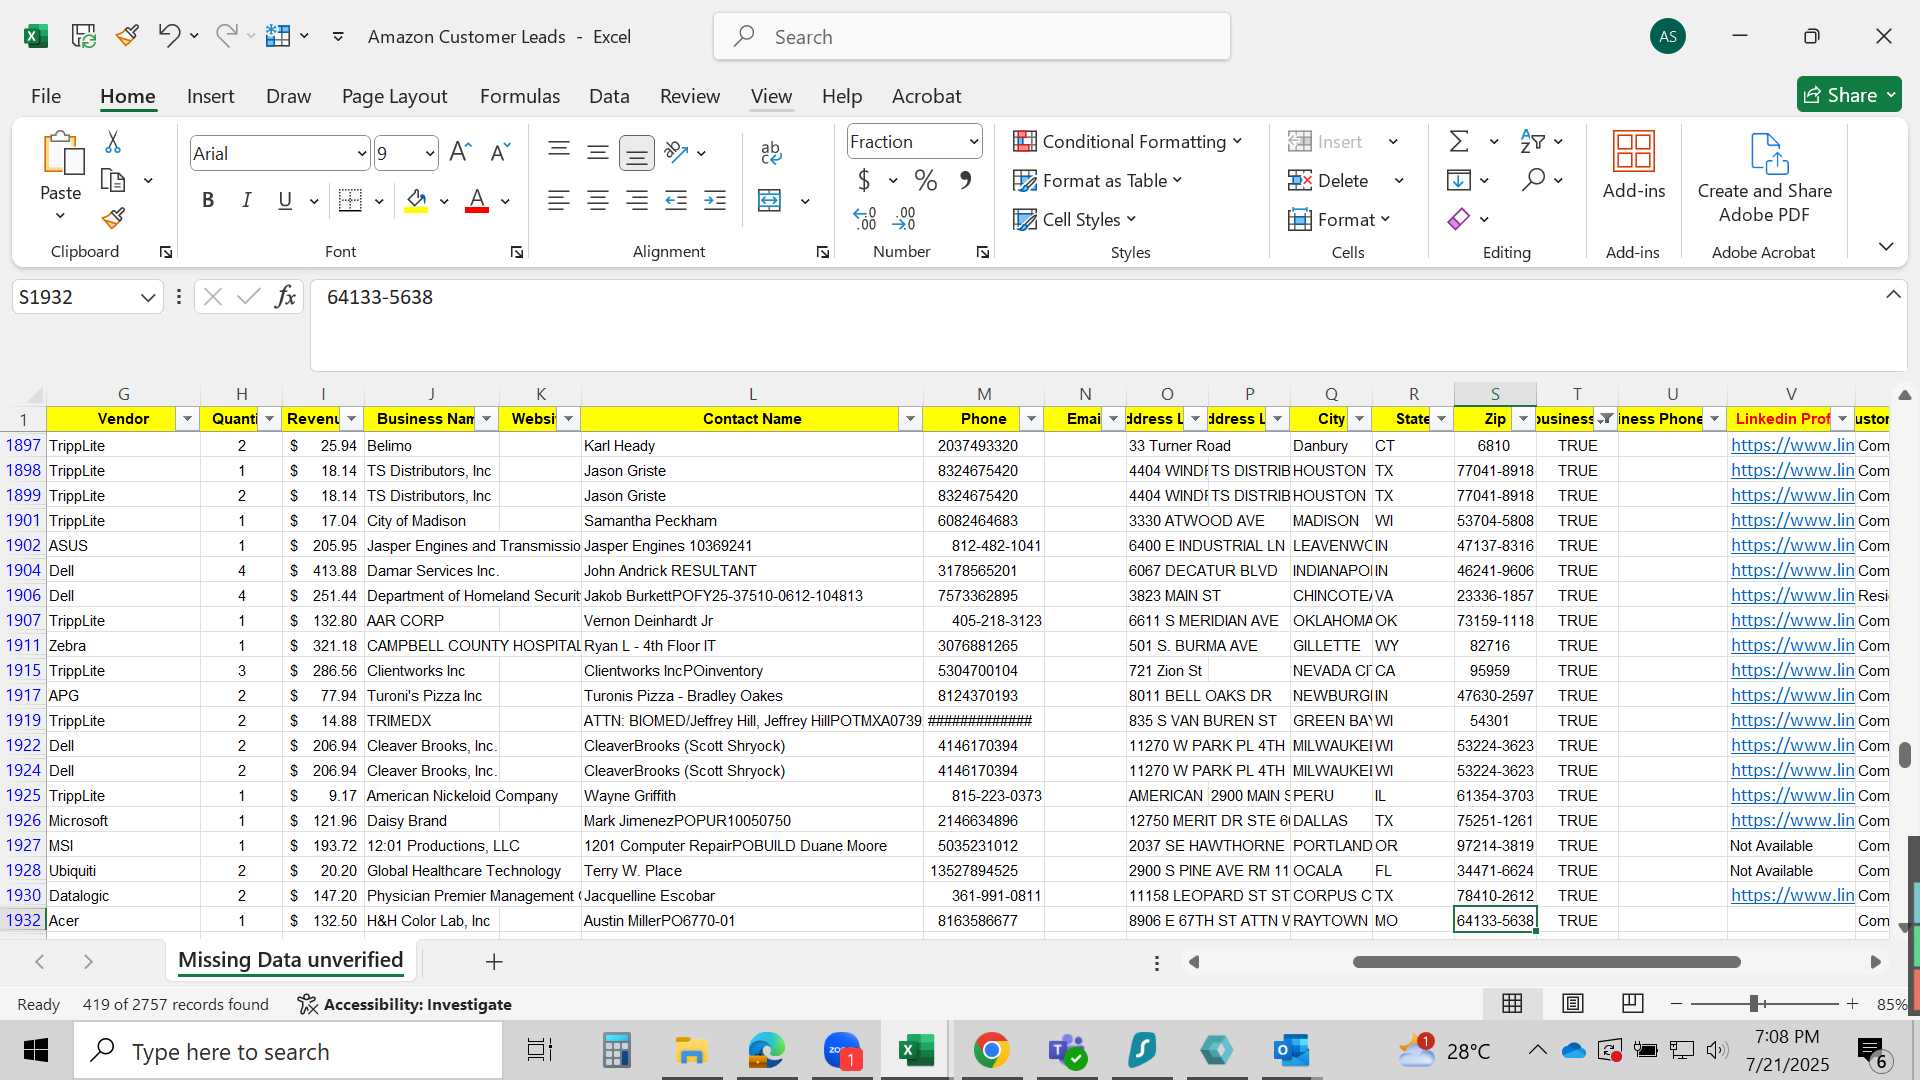Click the Copy icon in Clipboard group
1920x1080 pixels.
(x=113, y=181)
